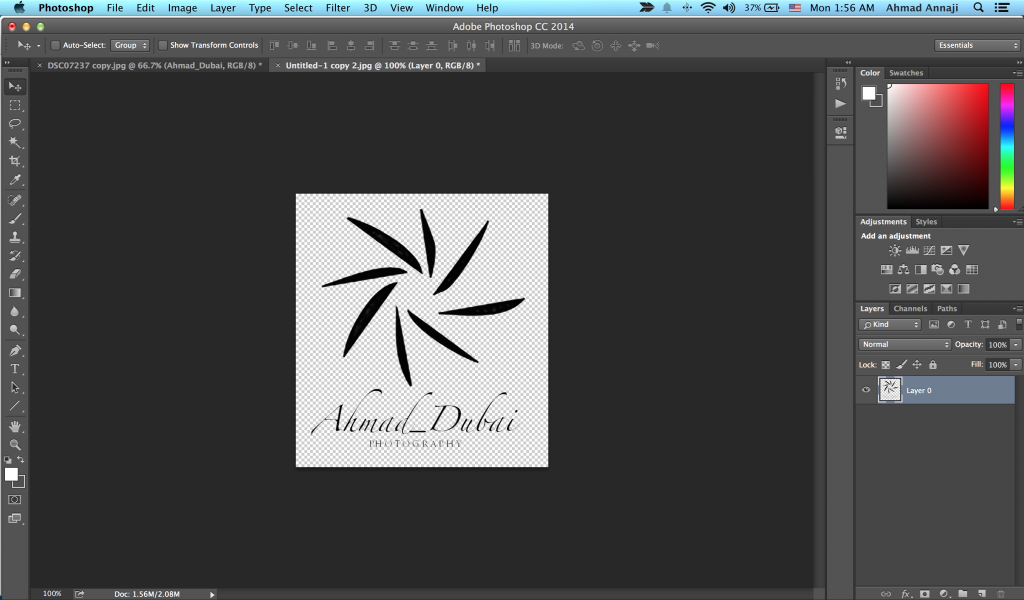Viewport: 1024px width, 600px height.
Task: Pick a red from the color field
Action: 938,146
